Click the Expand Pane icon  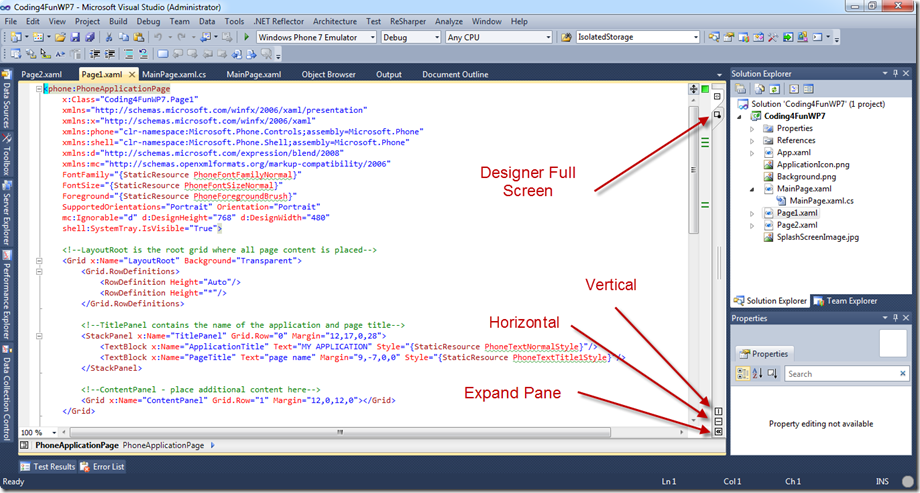[718, 431]
